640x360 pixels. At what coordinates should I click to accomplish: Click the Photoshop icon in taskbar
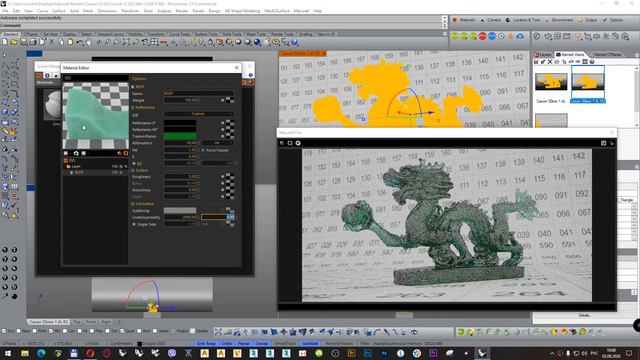click(x=368, y=353)
